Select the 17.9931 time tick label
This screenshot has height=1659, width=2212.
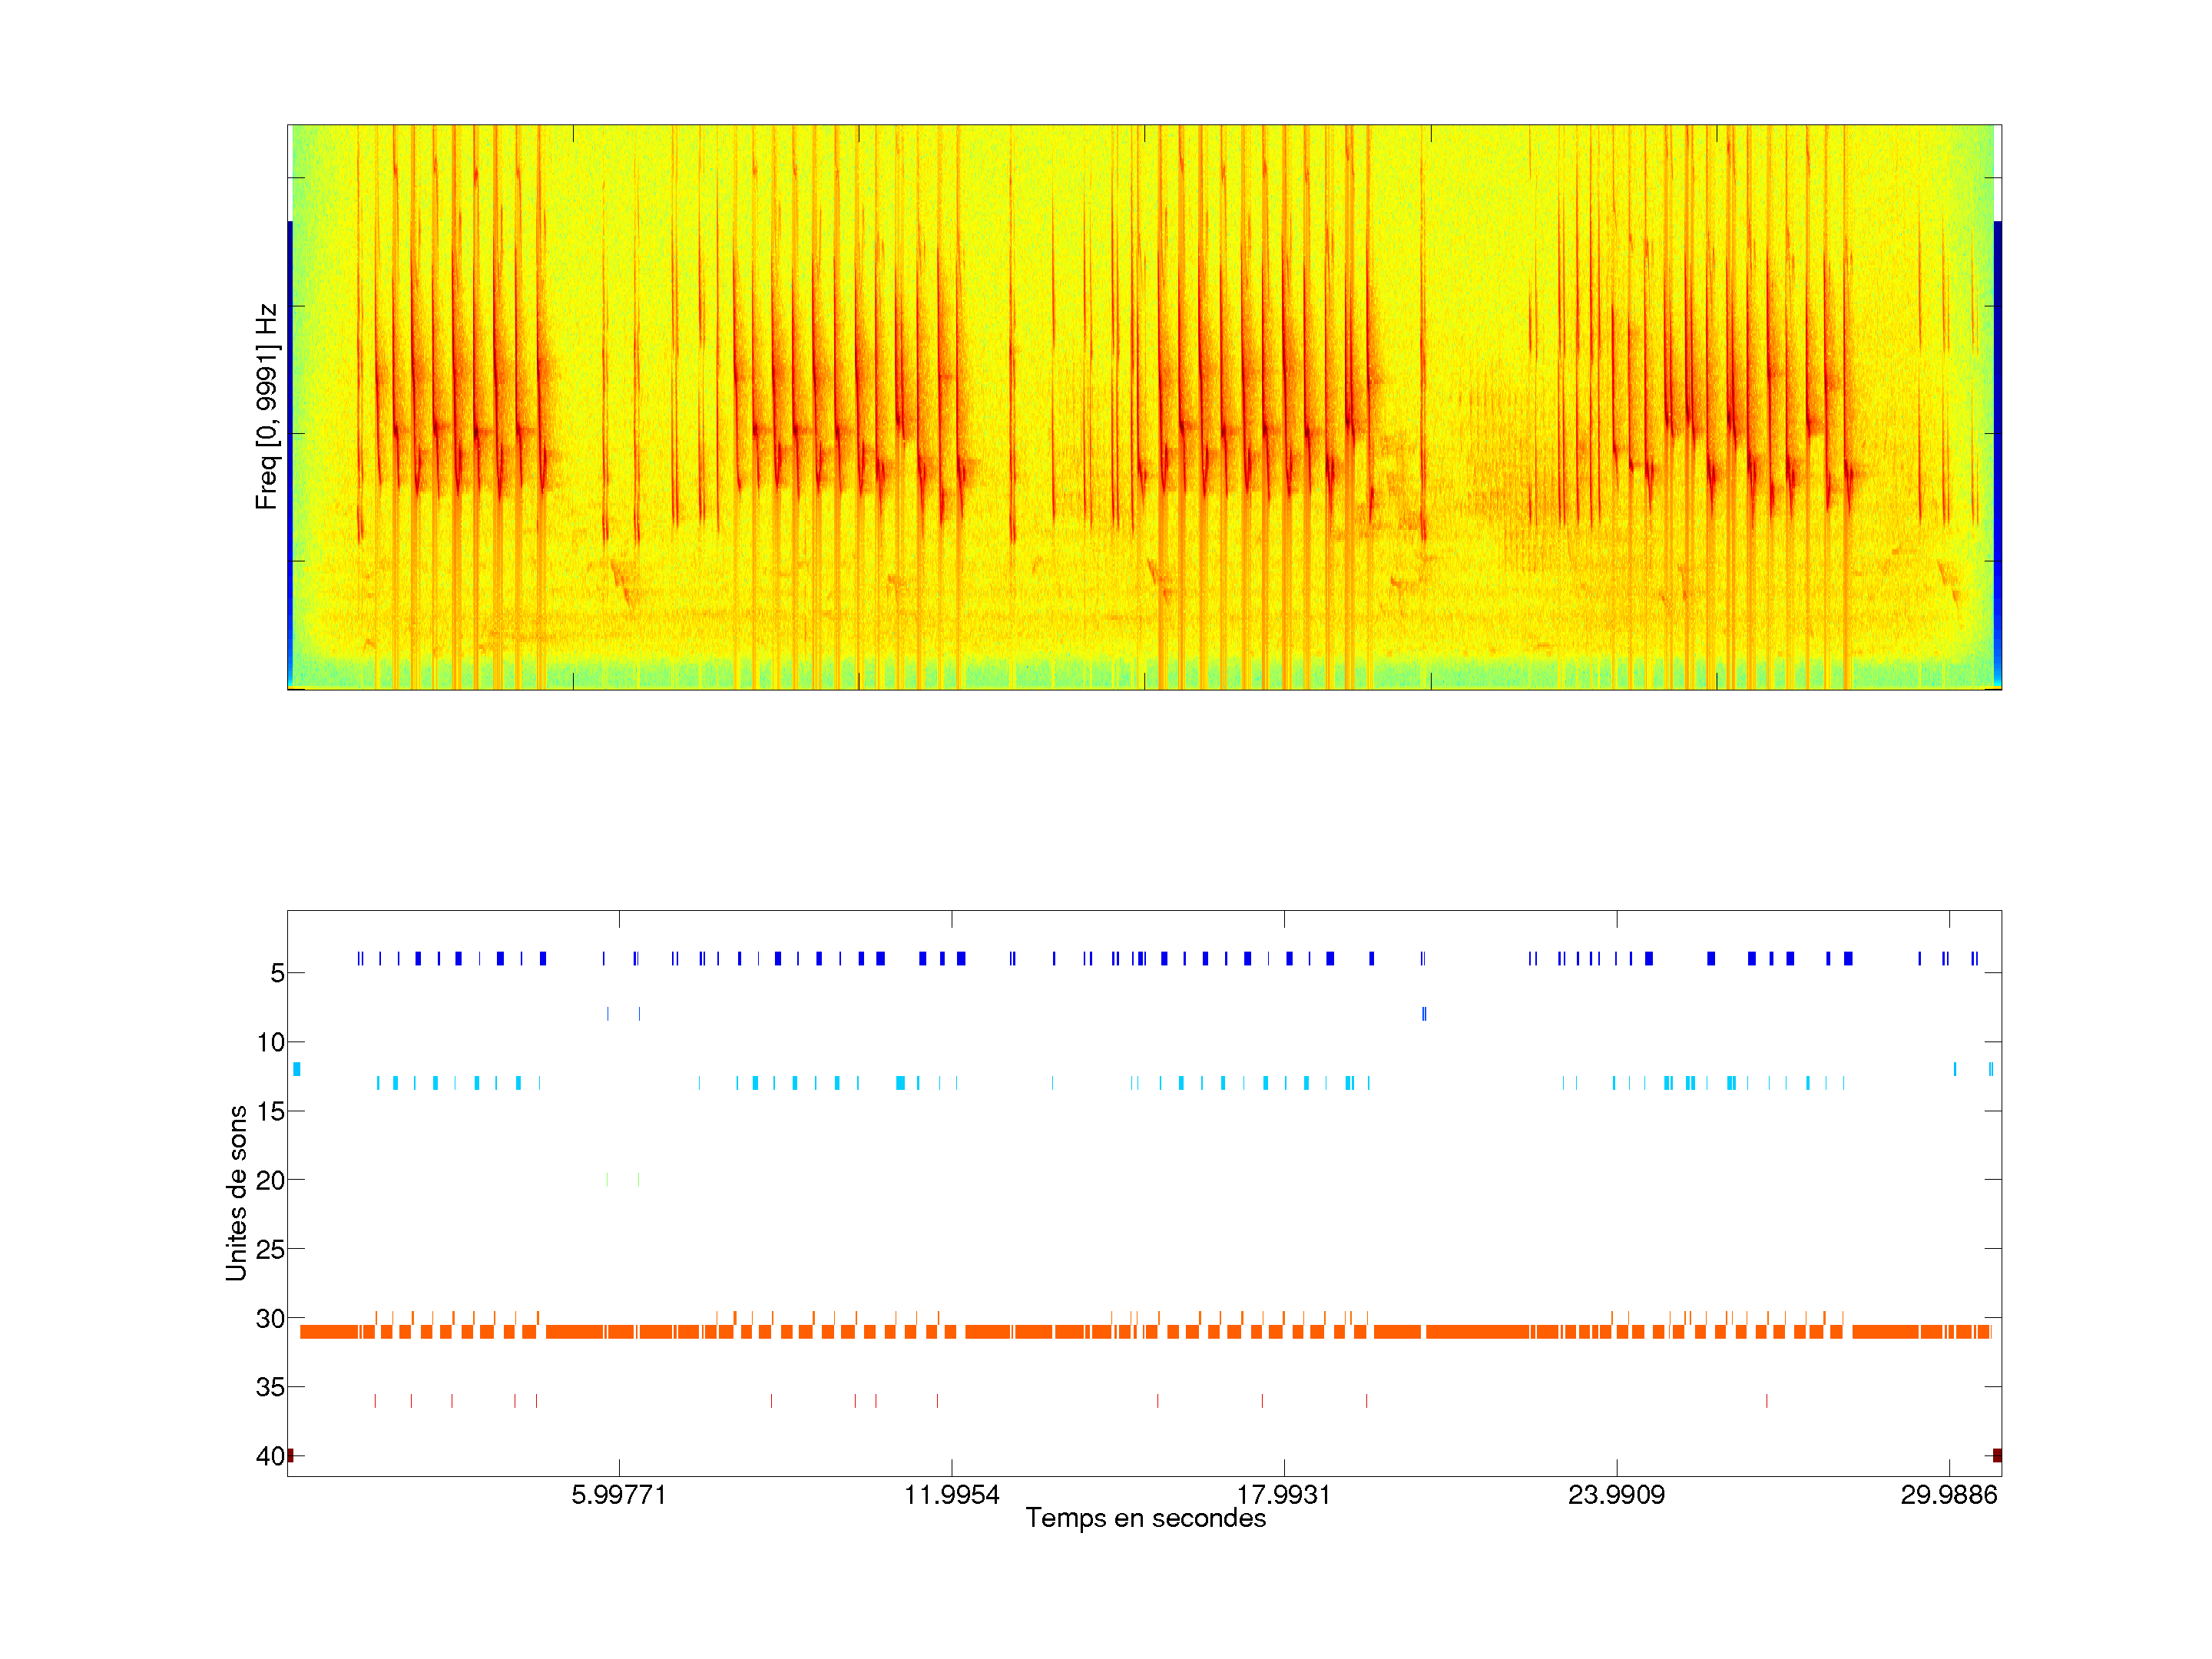[x=1283, y=1495]
